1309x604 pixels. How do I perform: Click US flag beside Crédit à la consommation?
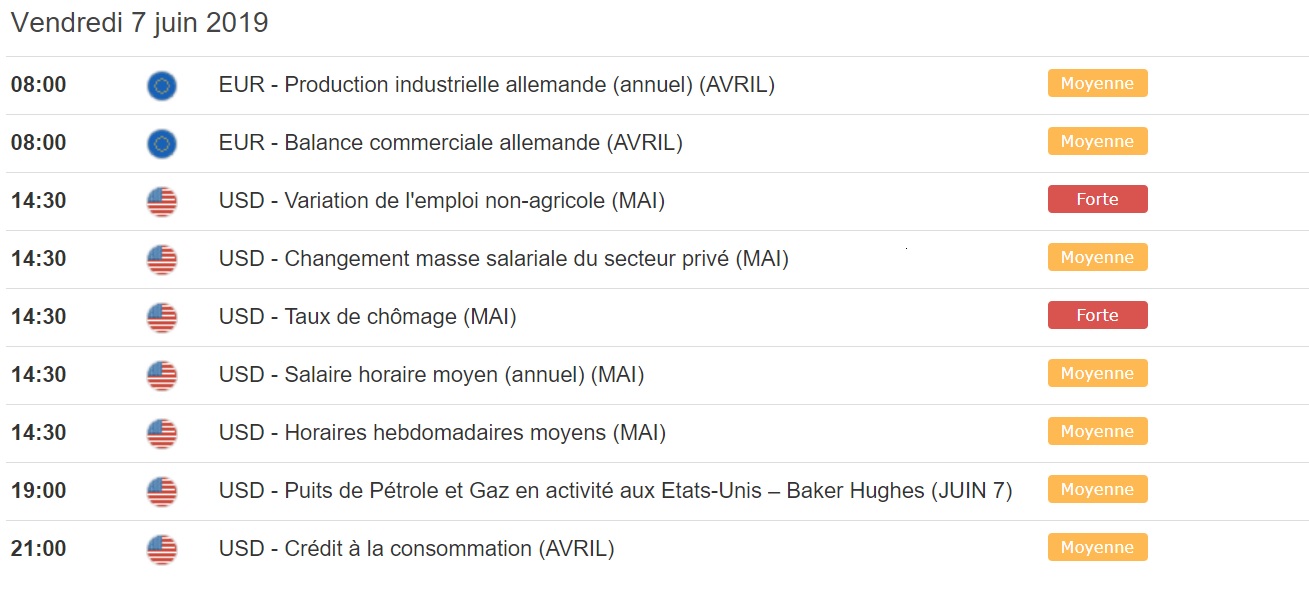[162, 550]
